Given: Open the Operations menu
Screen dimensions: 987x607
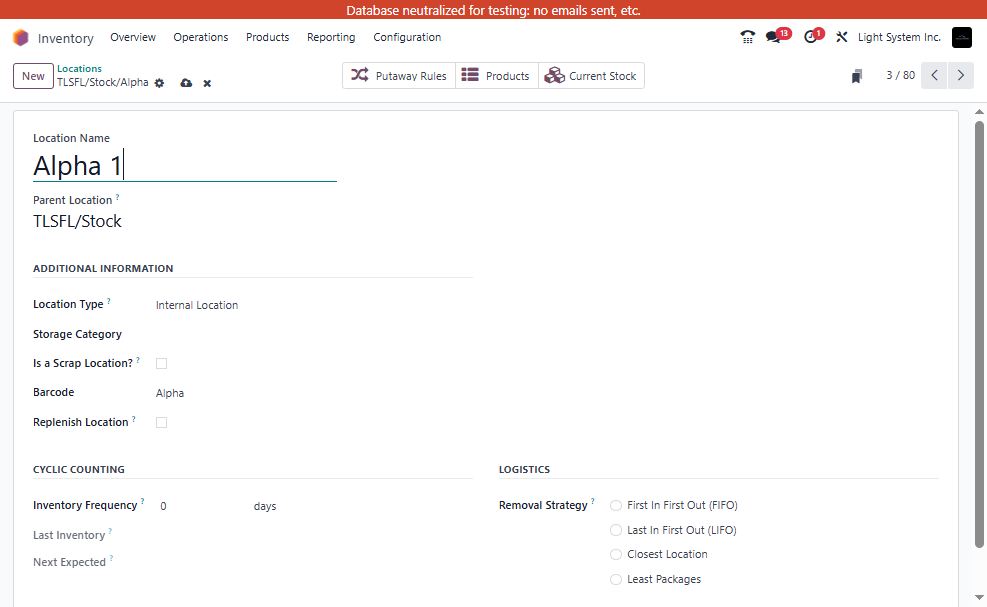Looking at the screenshot, I should (201, 37).
